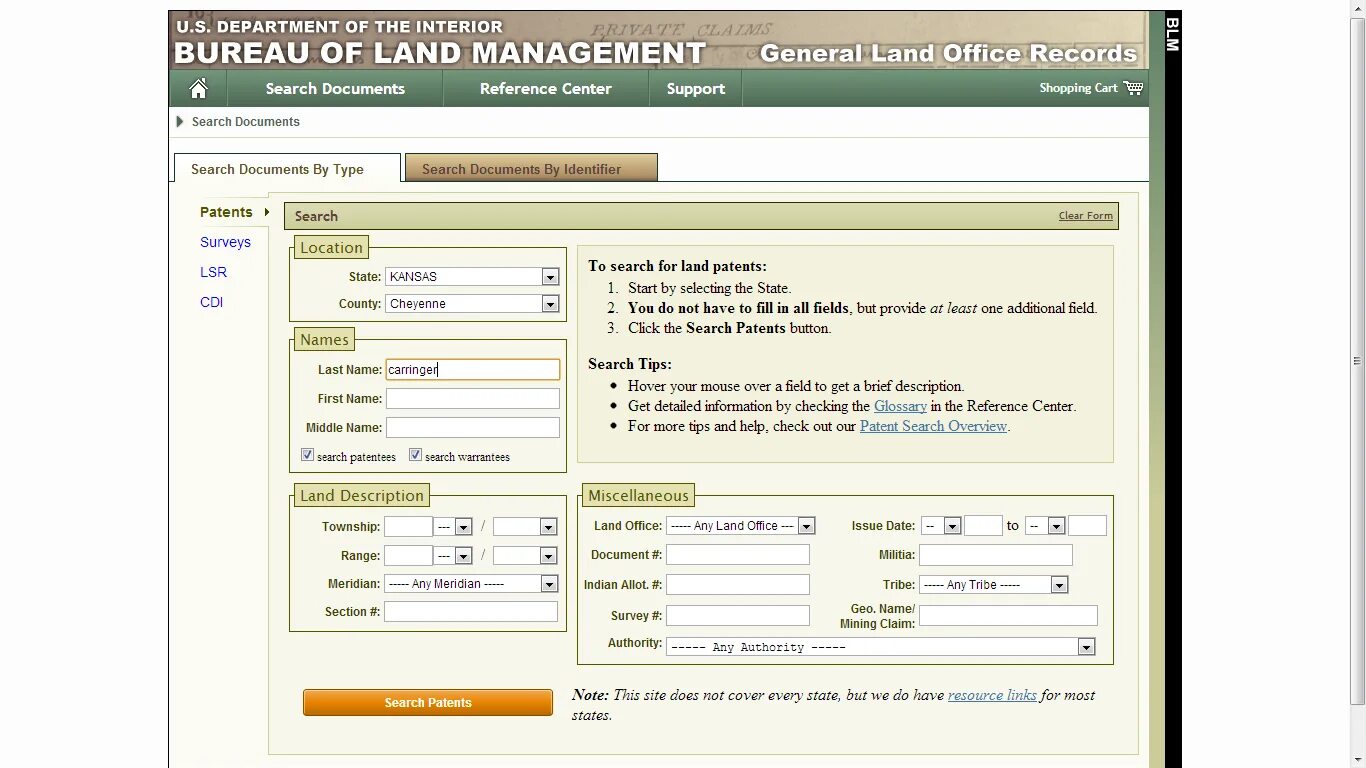Open the Issue Date start month dropdown
The image size is (1366, 768).
tap(941, 526)
